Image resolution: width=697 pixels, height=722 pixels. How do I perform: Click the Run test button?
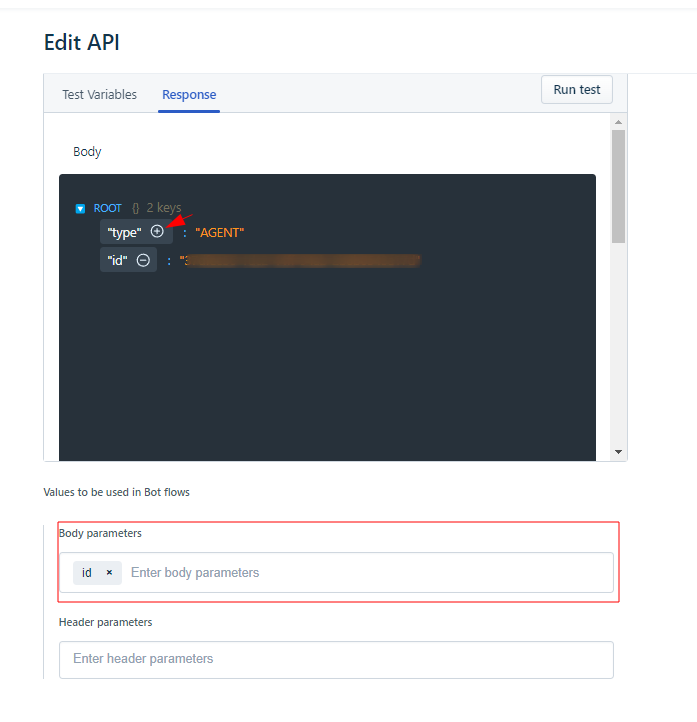point(576,89)
